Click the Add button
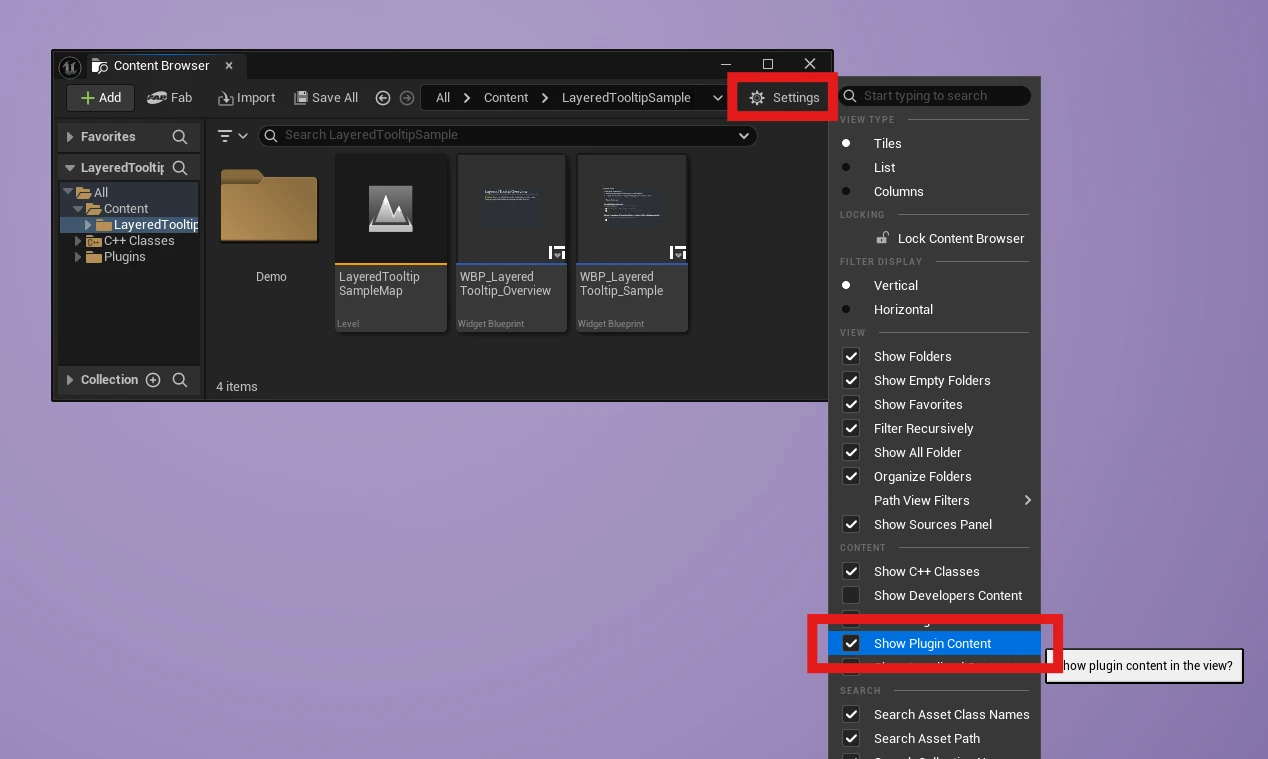The width and height of the screenshot is (1268, 759). click(x=101, y=98)
